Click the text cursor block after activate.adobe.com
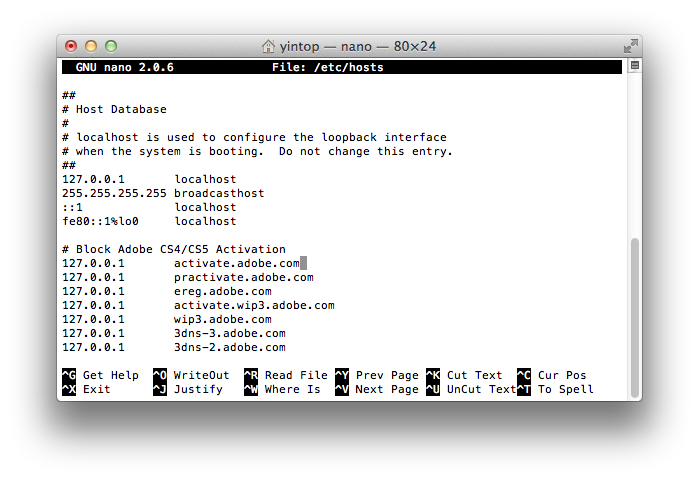 tap(303, 263)
